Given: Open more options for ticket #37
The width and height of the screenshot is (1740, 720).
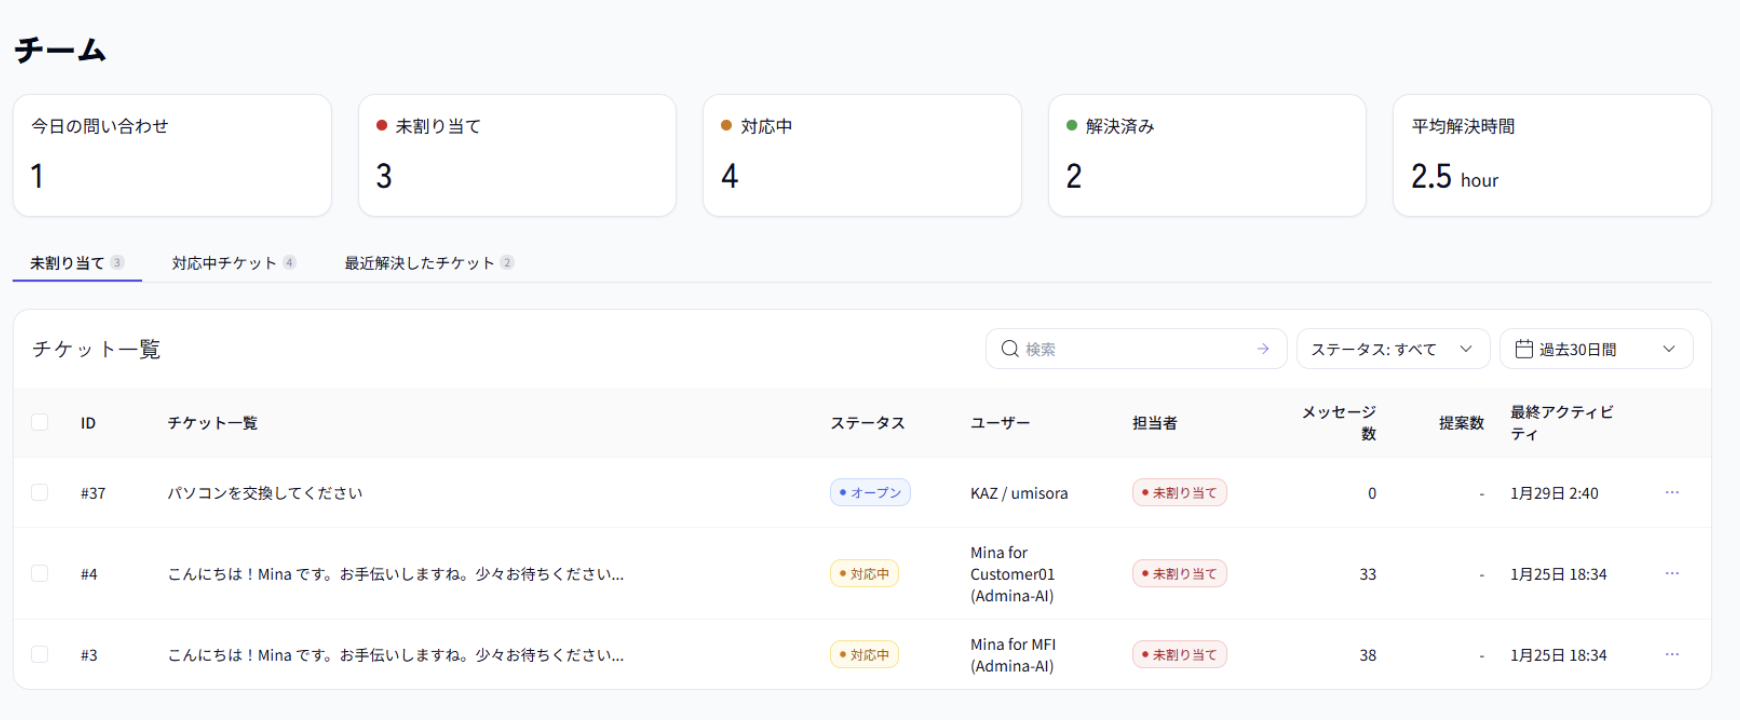Looking at the screenshot, I should click(1672, 492).
